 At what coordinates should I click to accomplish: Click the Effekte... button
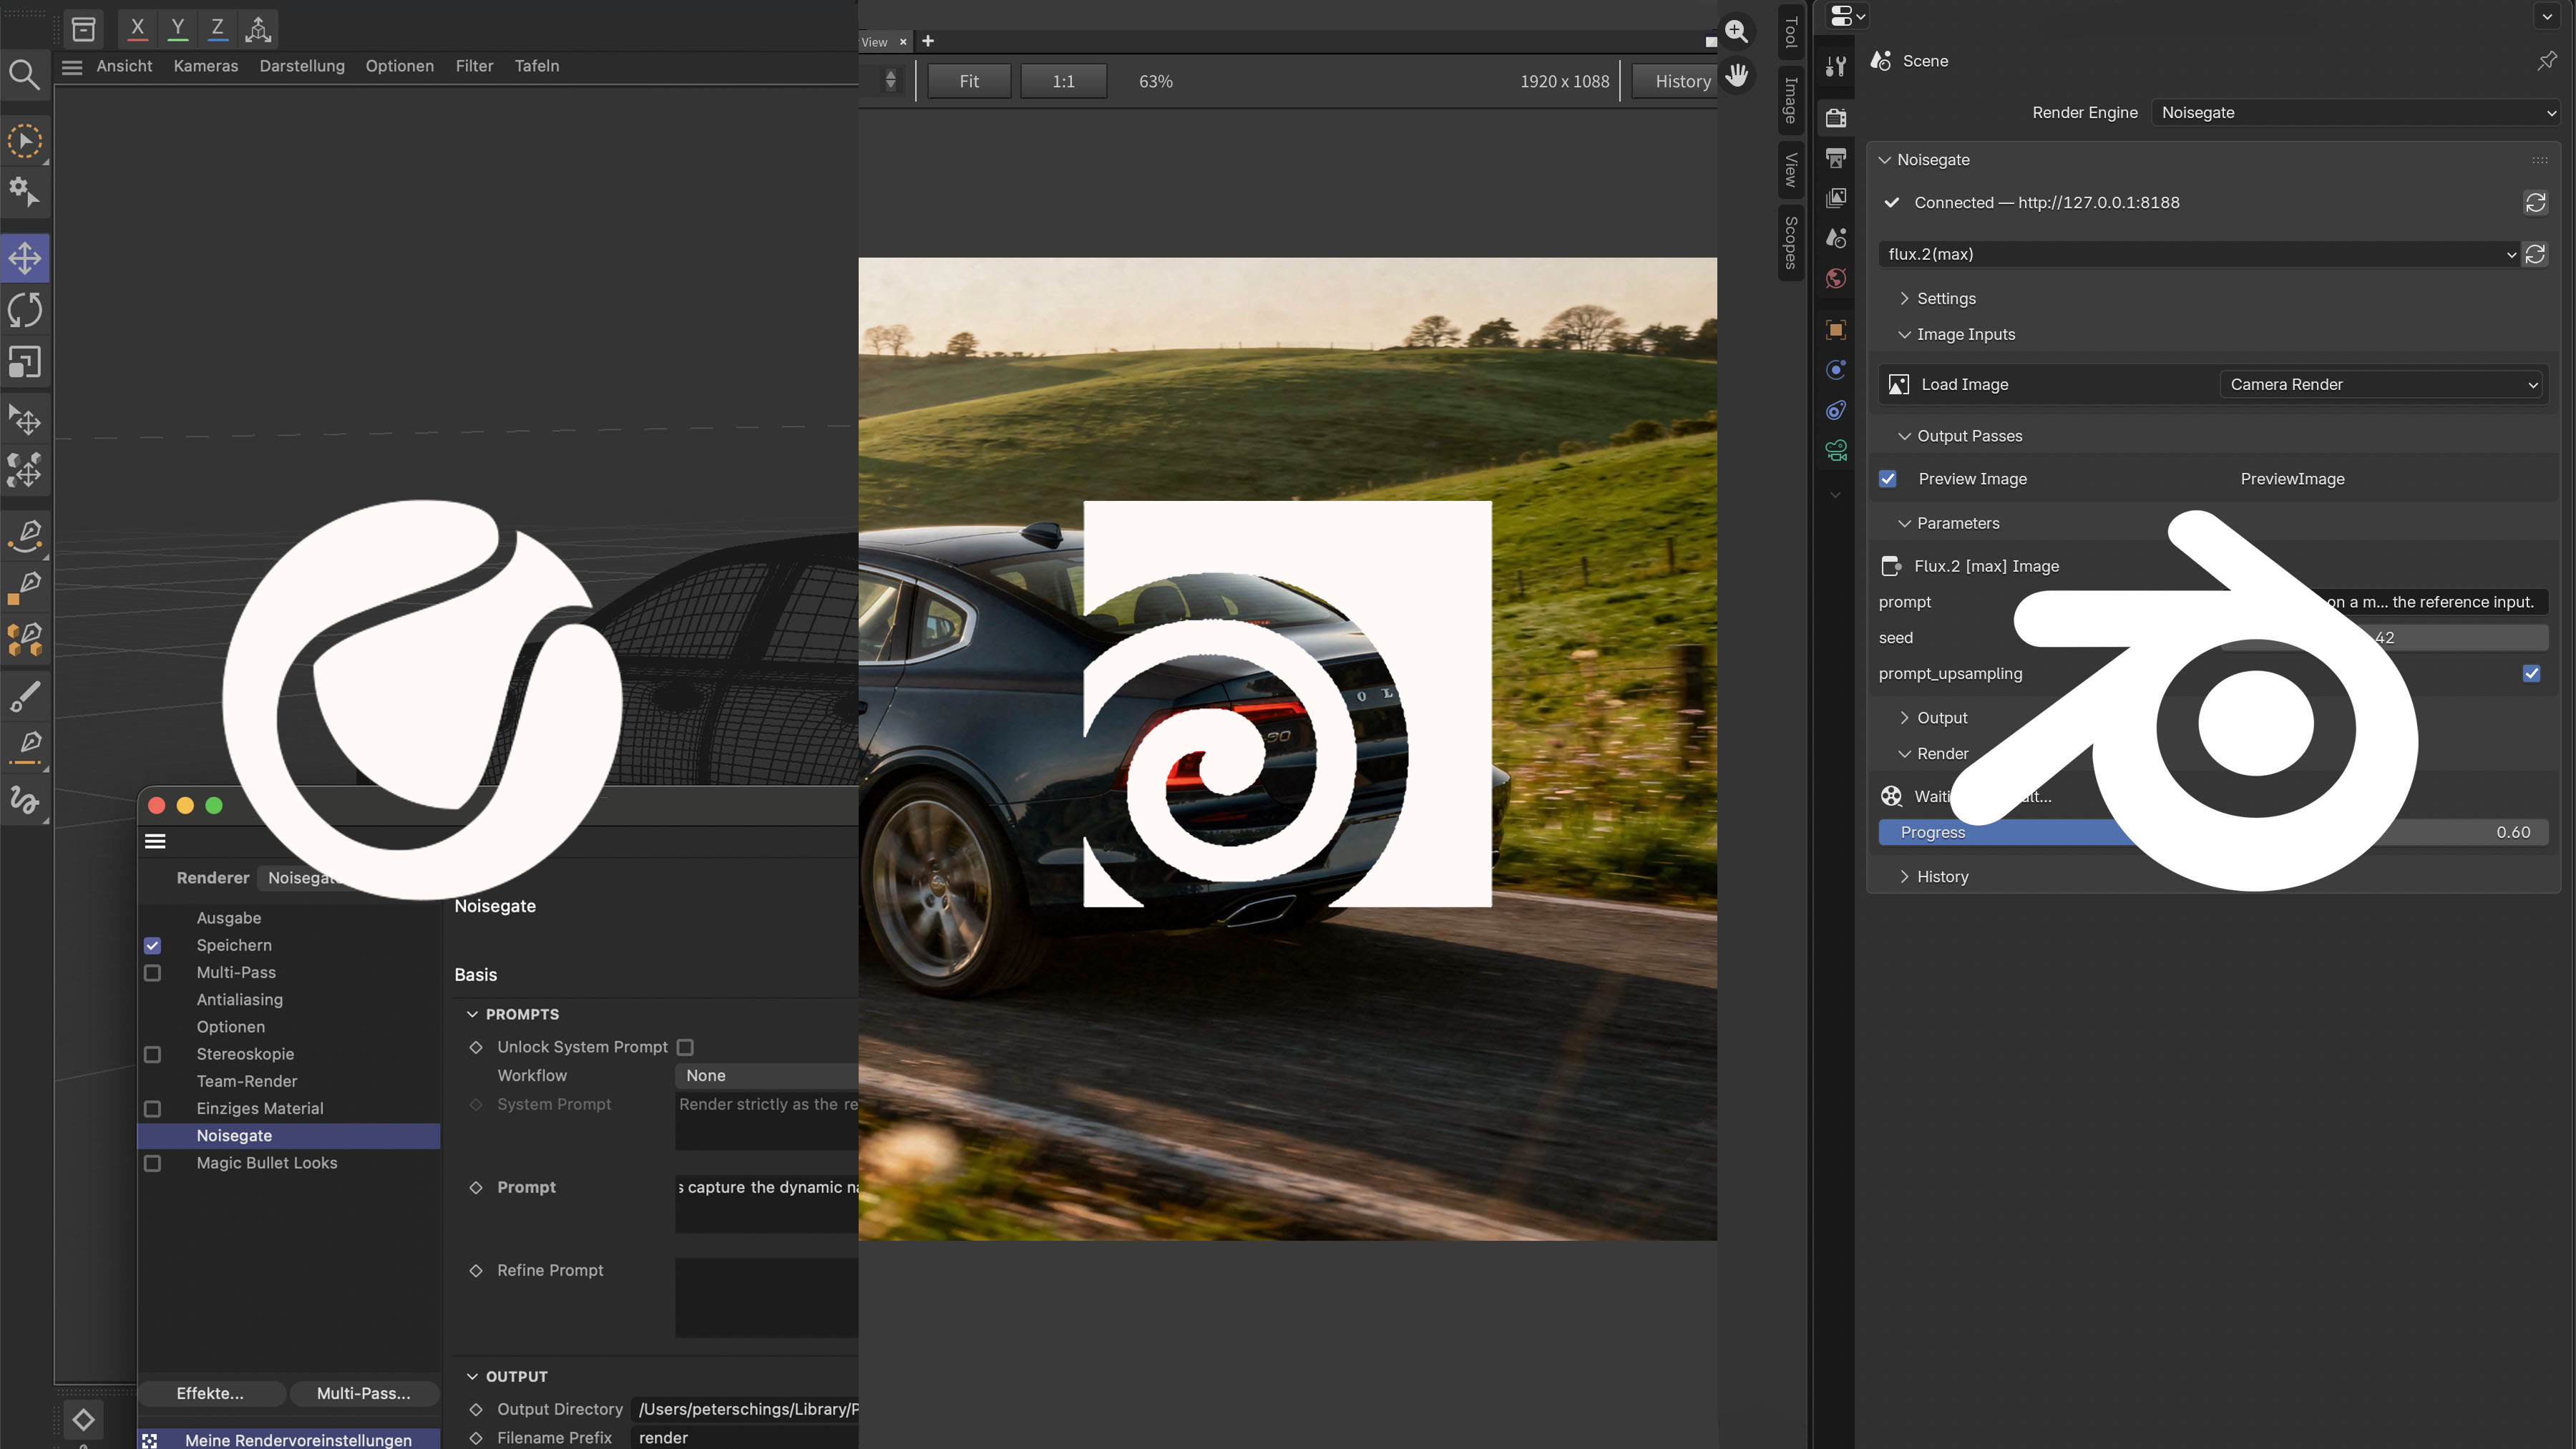[x=210, y=1393]
